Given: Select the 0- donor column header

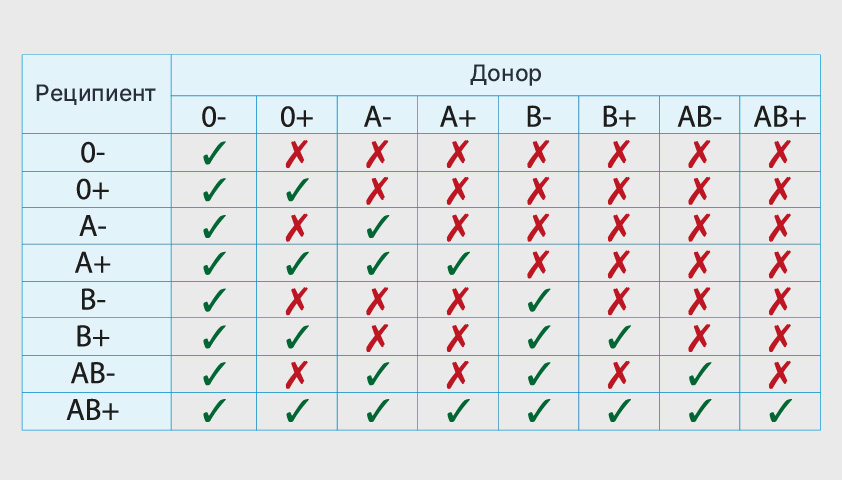Looking at the screenshot, I should [x=213, y=116].
